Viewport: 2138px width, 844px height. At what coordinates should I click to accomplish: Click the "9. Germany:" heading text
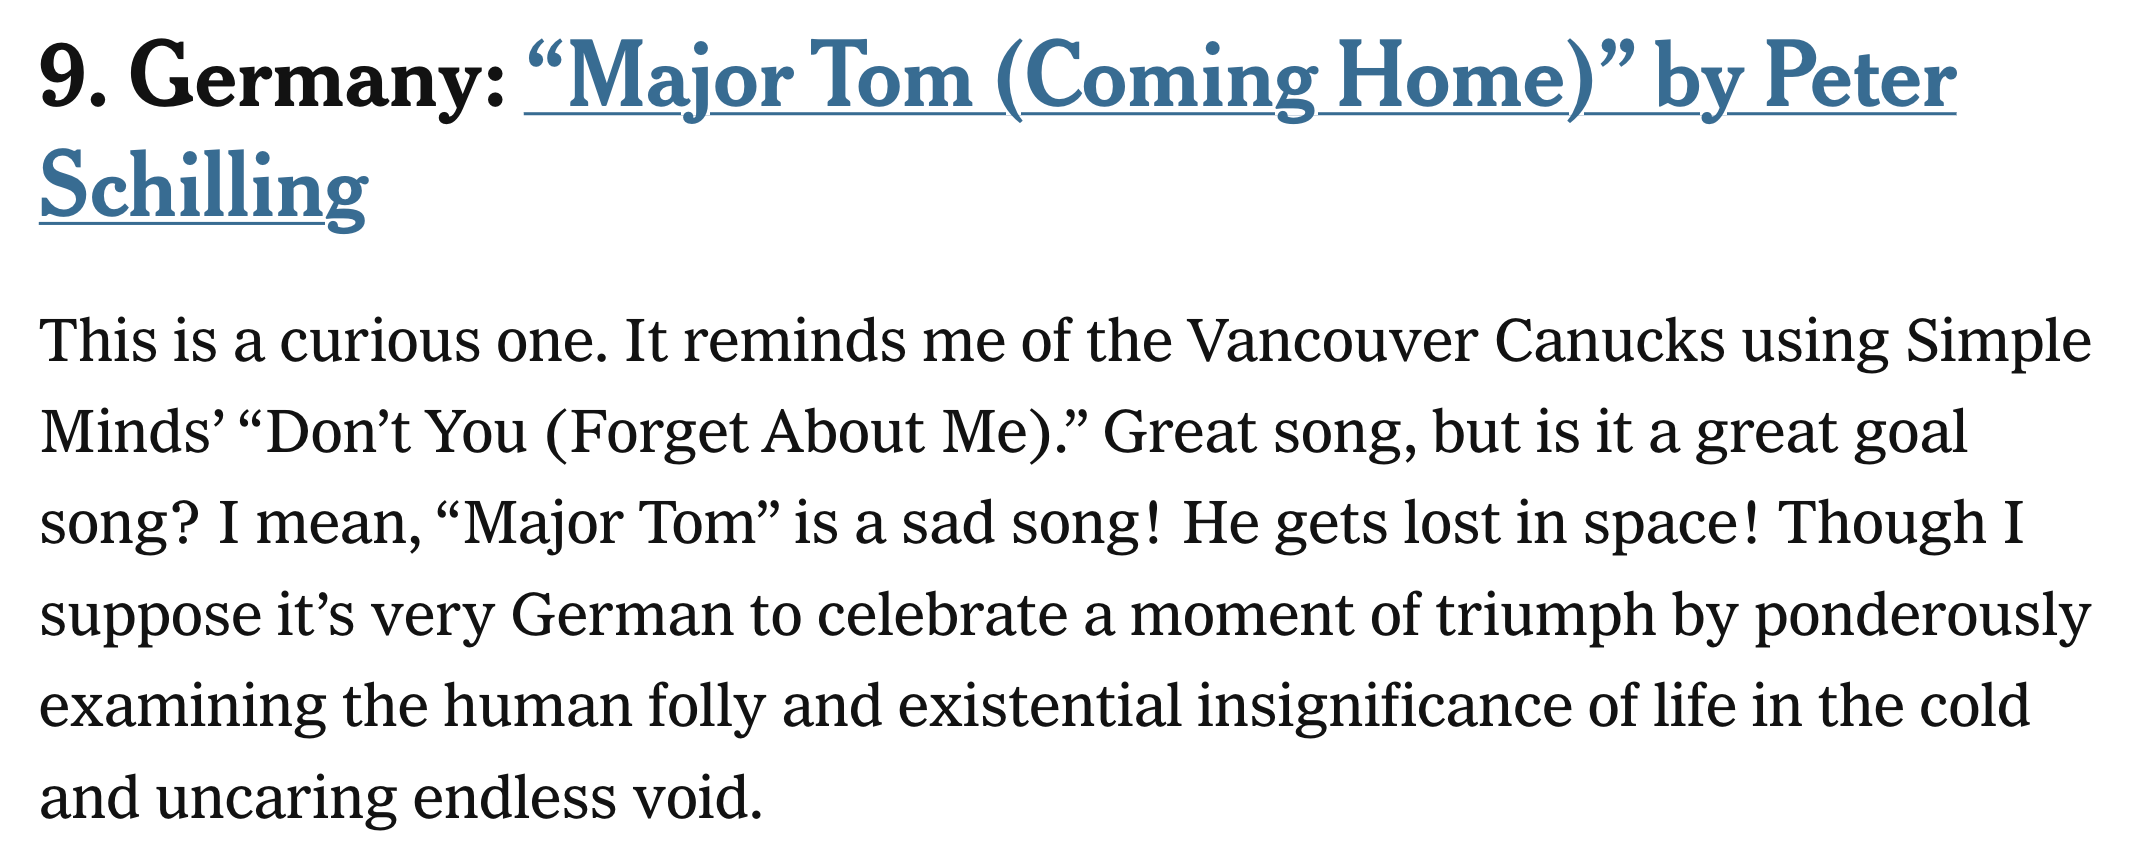[x=272, y=80]
